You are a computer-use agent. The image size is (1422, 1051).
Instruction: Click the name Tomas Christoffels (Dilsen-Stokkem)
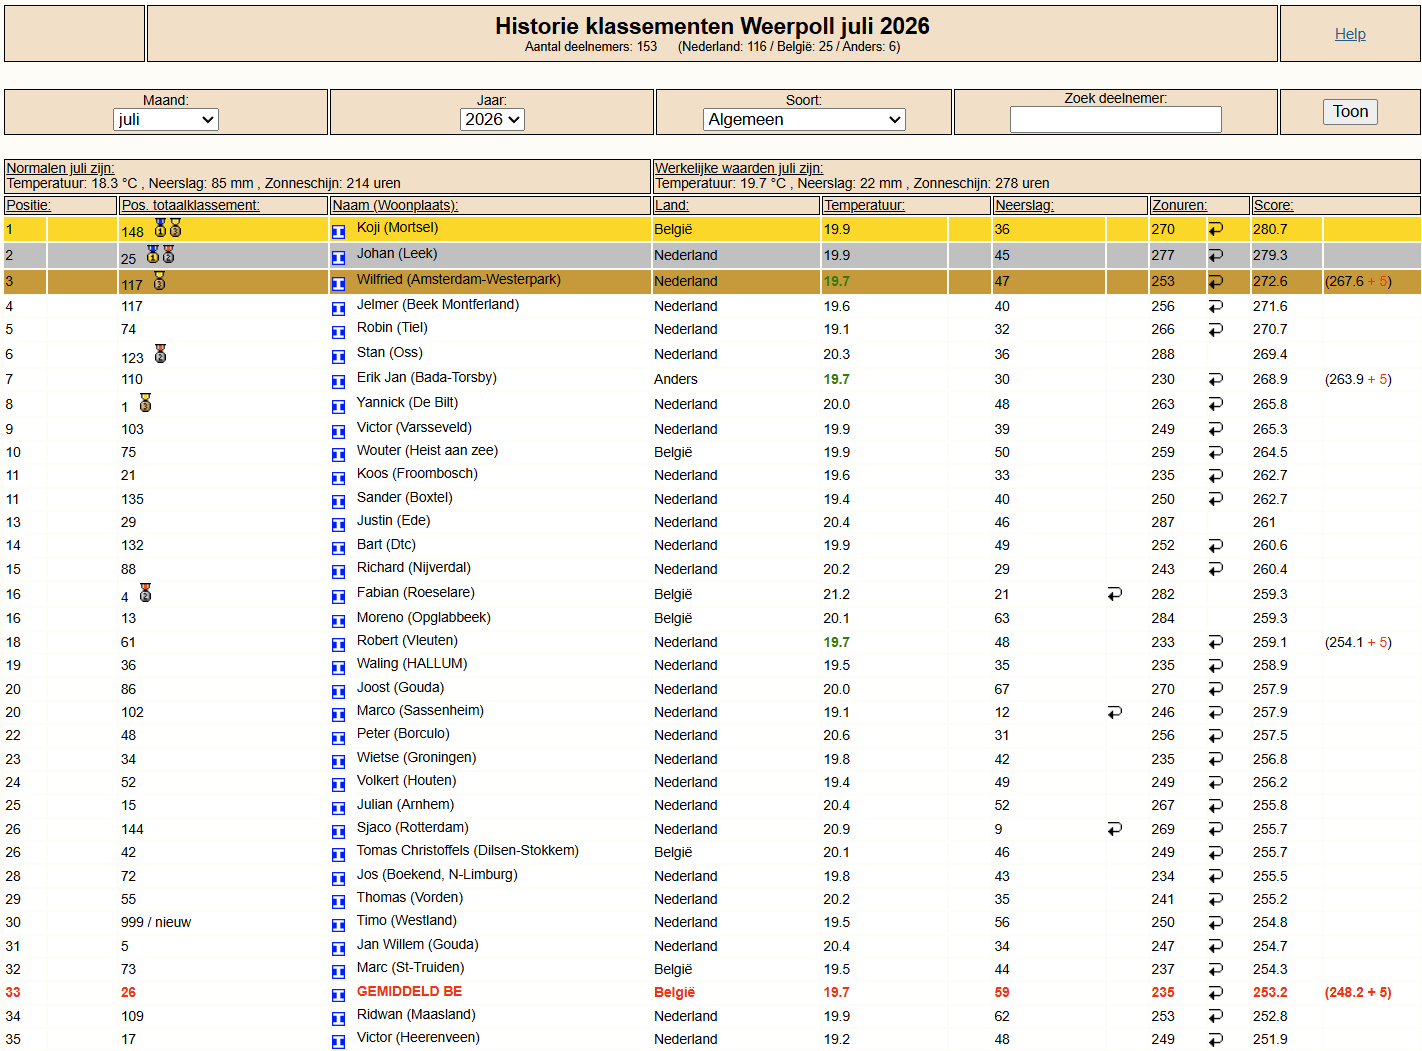467,850
